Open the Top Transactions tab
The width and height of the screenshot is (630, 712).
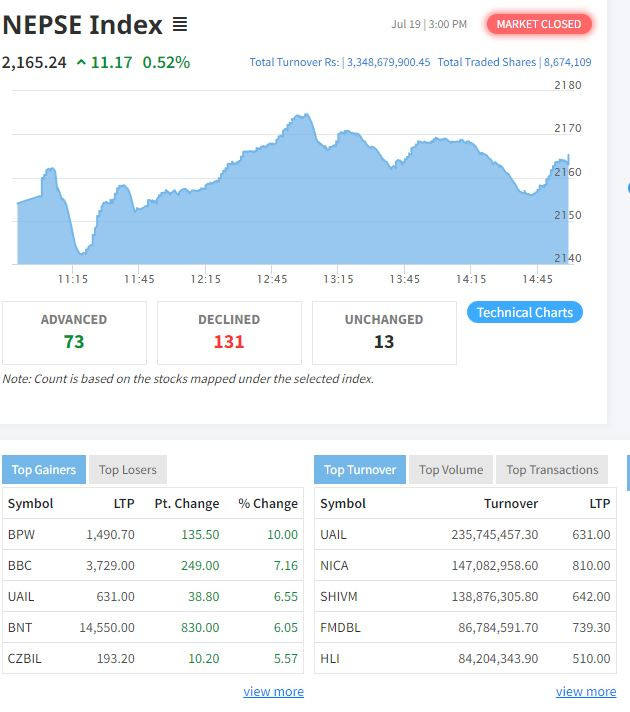pyautogui.click(x=552, y=470)
